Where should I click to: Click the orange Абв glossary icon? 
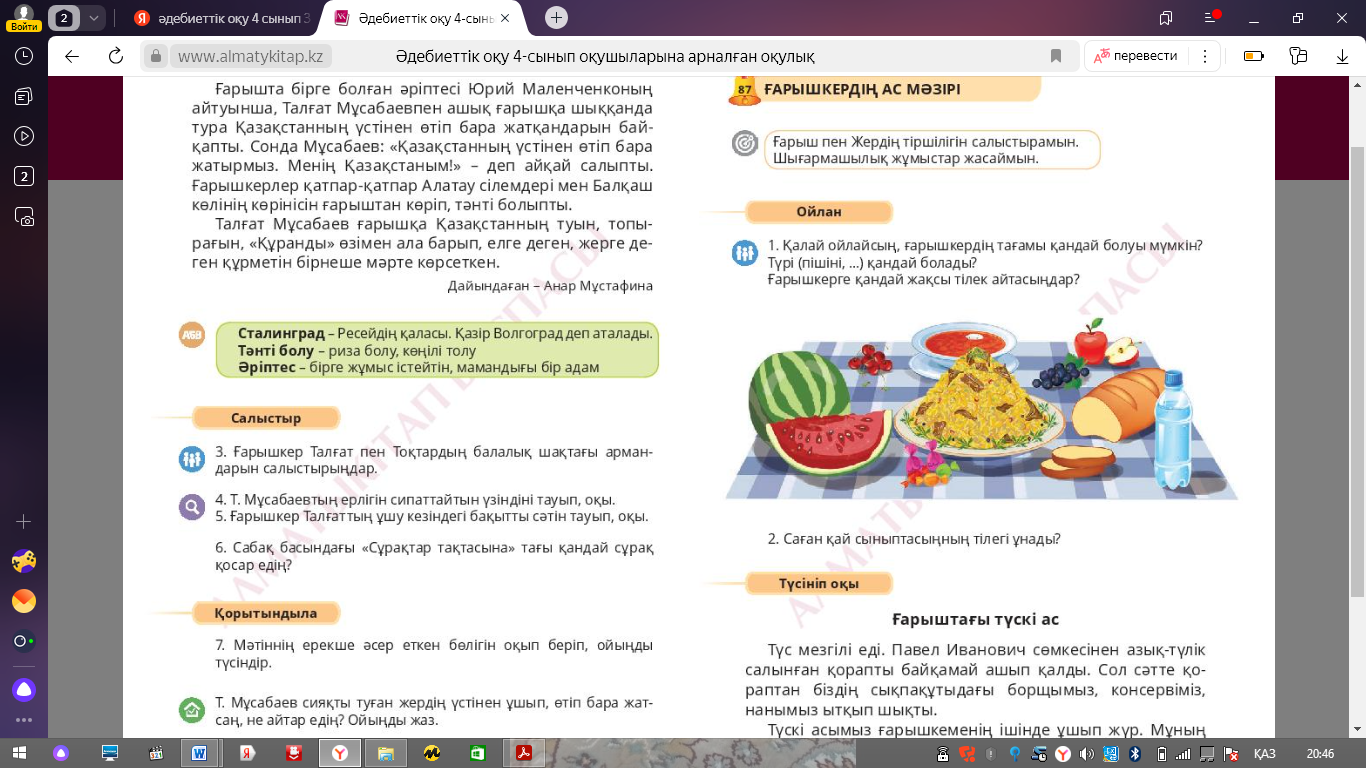point(191,335)
